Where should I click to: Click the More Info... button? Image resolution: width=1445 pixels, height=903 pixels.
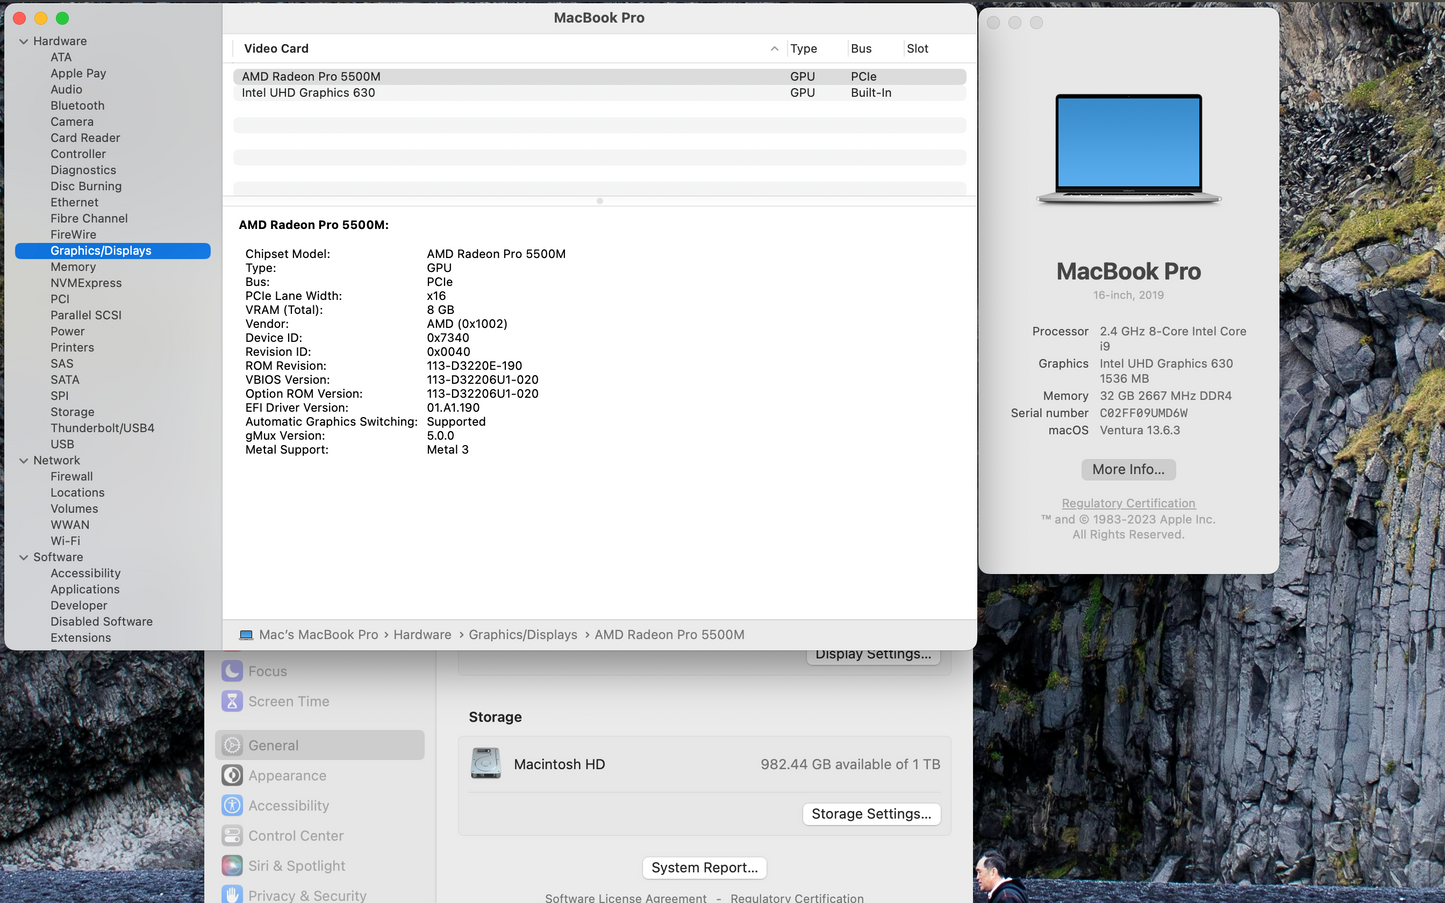(1128, 469)
